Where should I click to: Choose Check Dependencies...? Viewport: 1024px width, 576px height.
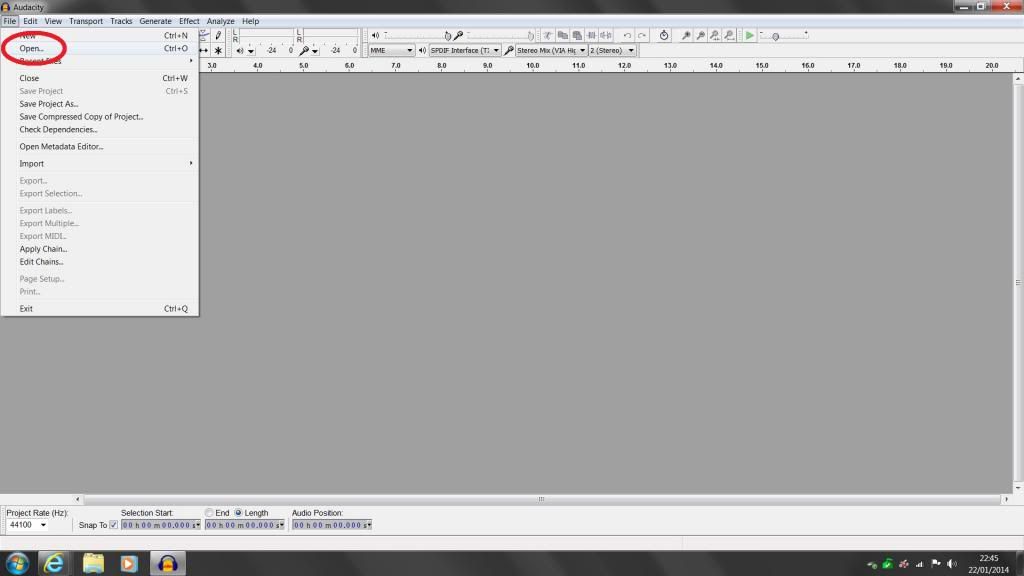(x=99, y=129)
